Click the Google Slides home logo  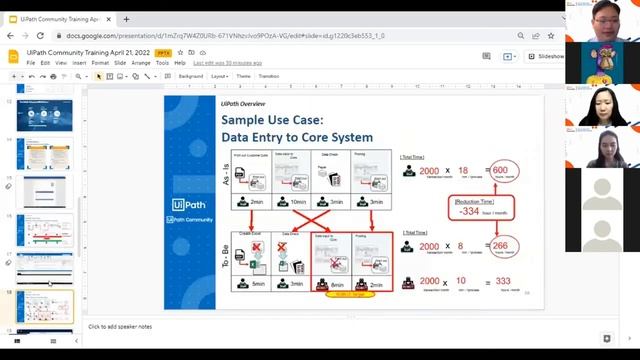point(13,56)
